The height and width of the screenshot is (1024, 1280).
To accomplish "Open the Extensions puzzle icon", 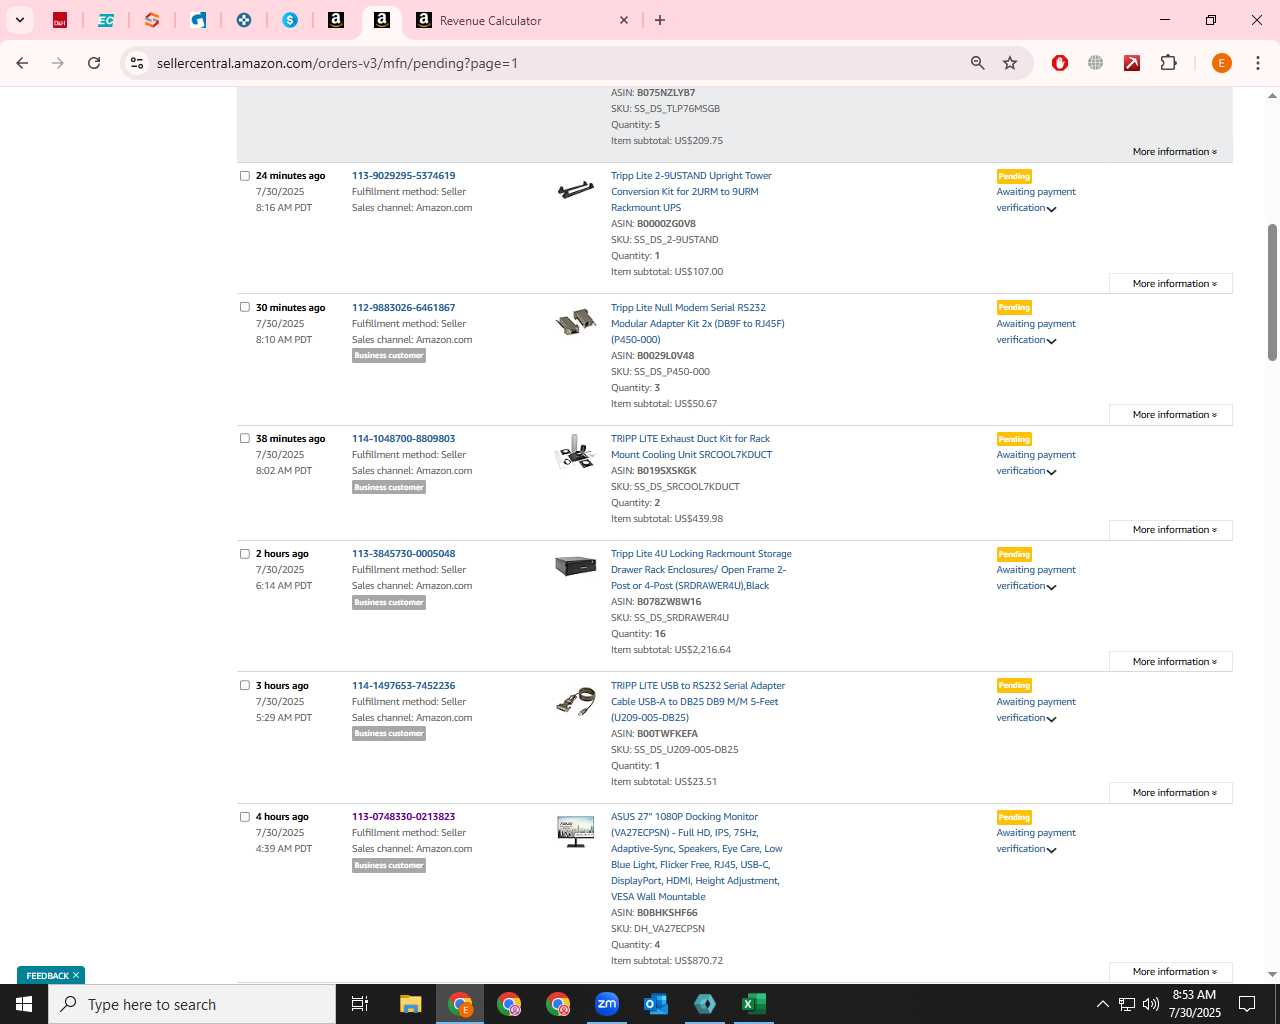I will click(x=1168, y=63).
